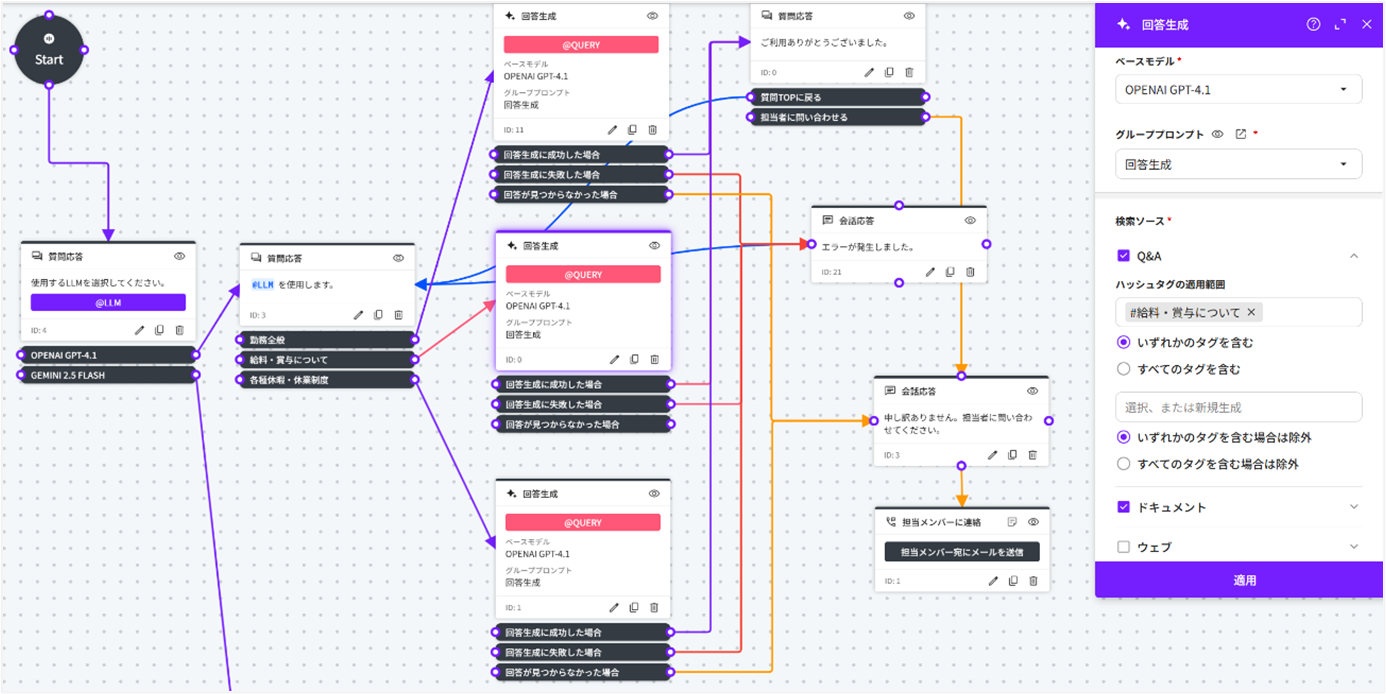The width and height of the screenshot is (1386, 694).
Task: Click the note icon on 担当メンバーに連絡 node
Action: coord(1012,522)
